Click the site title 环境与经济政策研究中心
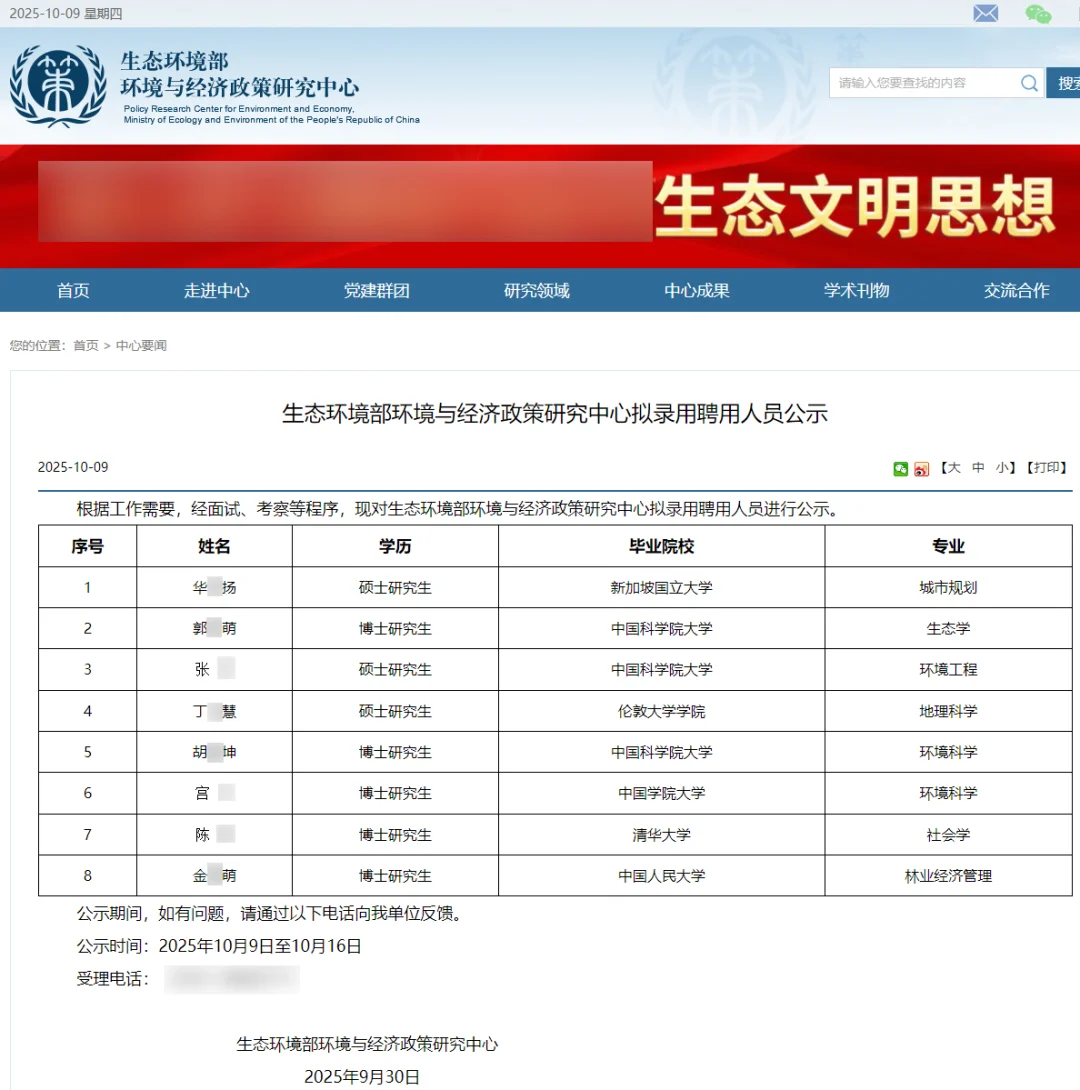The height and width of the screenshot is (1090, 1080). (x=240, y=88)
